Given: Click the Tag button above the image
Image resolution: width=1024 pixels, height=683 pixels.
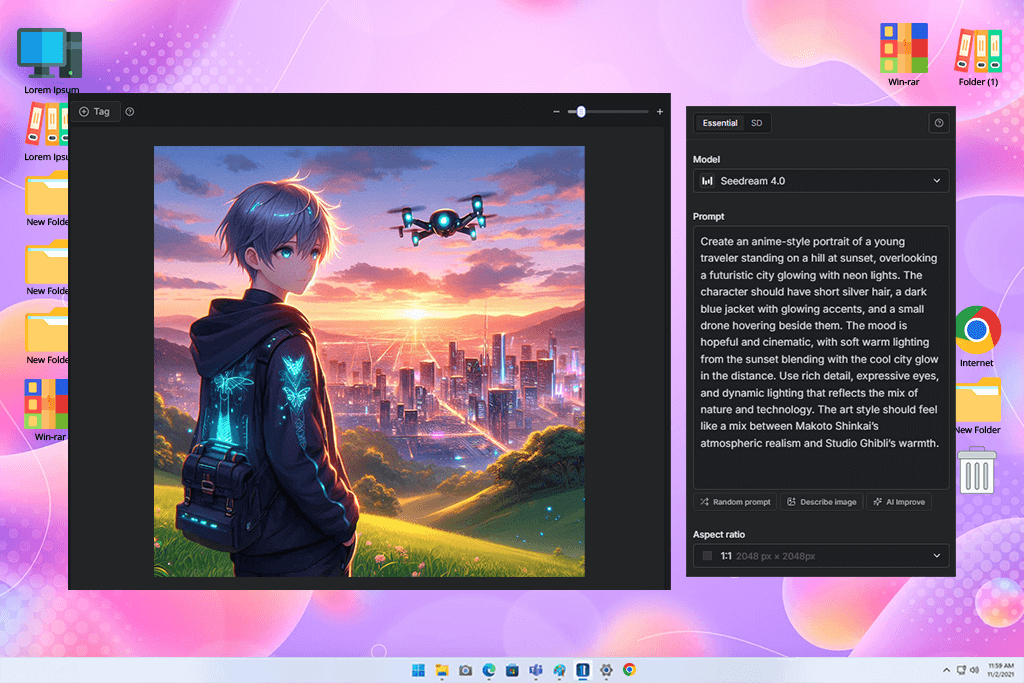Looking at the screenshot, I should click(95, 112).
